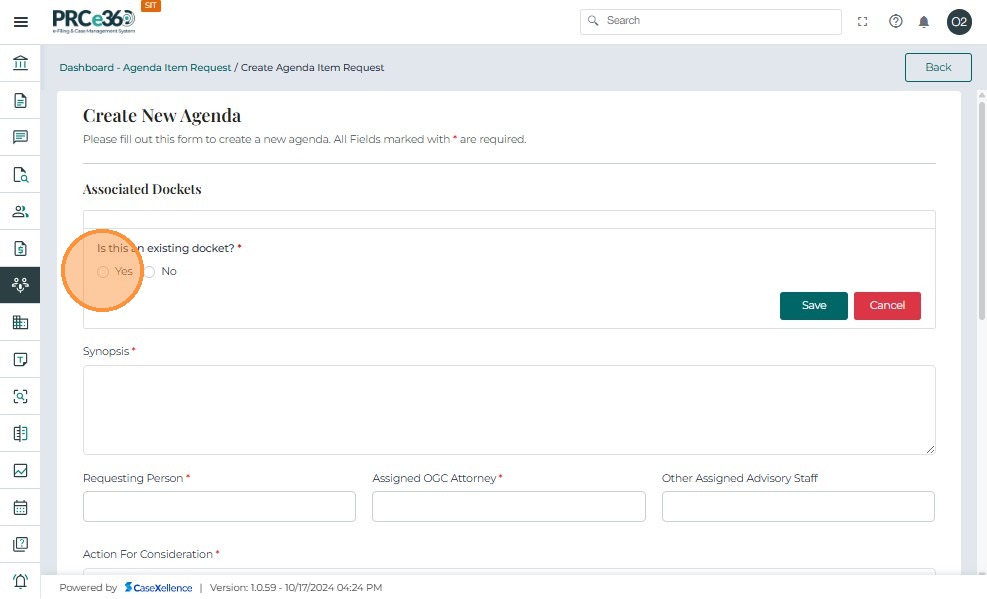Open the help document sidebar icon
987x599 pixels.
pyautogui.click(x=20, y=544)
